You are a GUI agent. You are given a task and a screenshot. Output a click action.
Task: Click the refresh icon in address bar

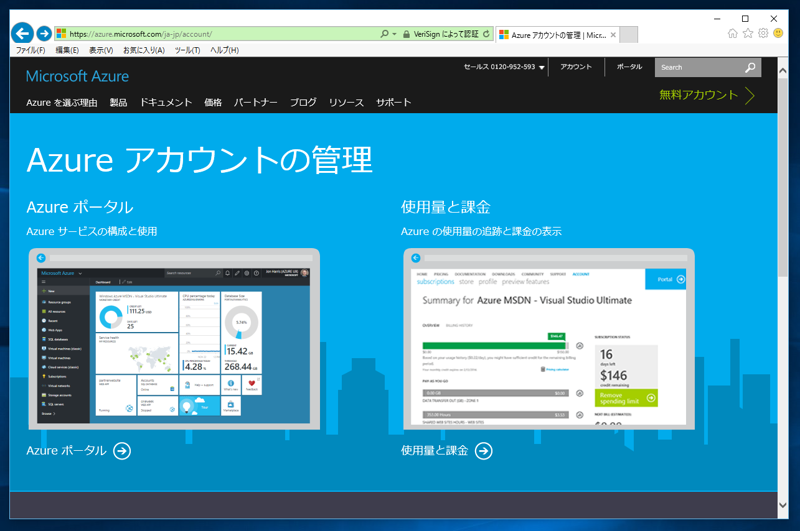486,34
